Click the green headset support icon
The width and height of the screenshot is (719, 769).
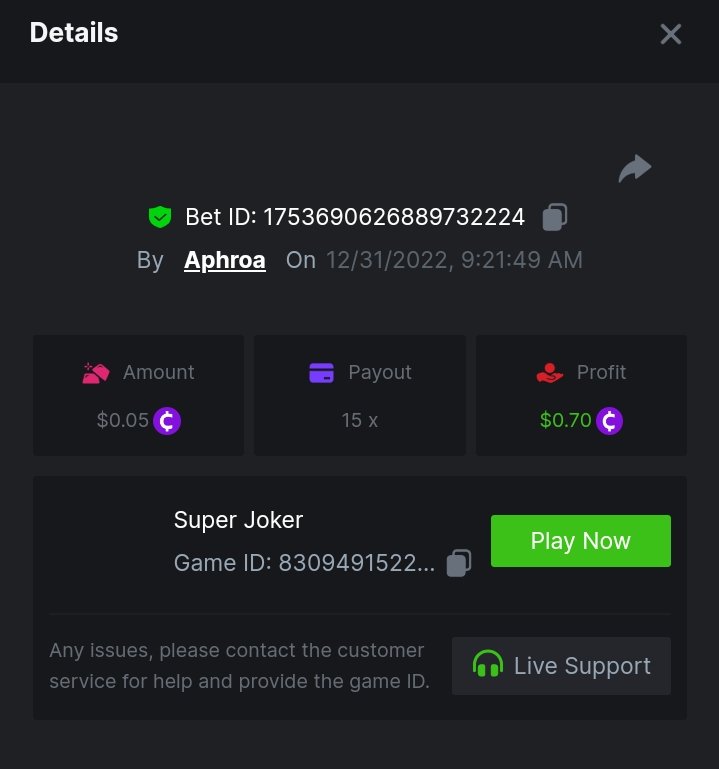488,666
